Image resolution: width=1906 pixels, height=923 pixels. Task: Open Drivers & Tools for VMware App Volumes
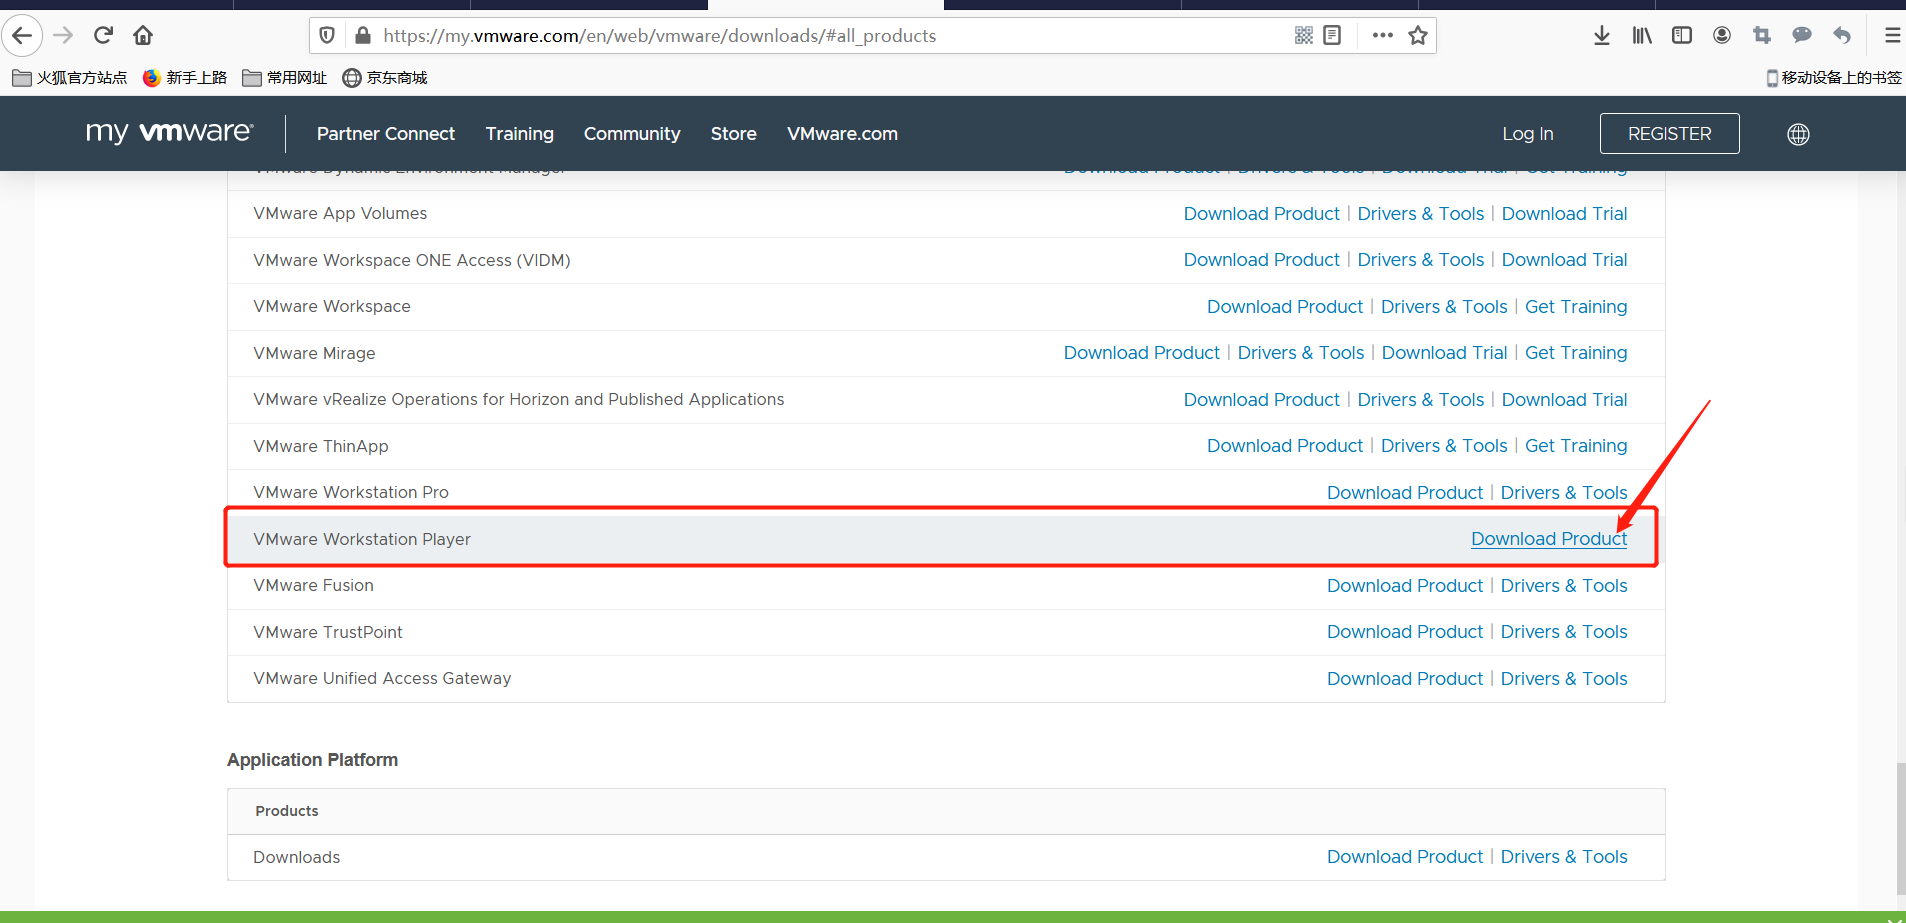point(1421,214)
